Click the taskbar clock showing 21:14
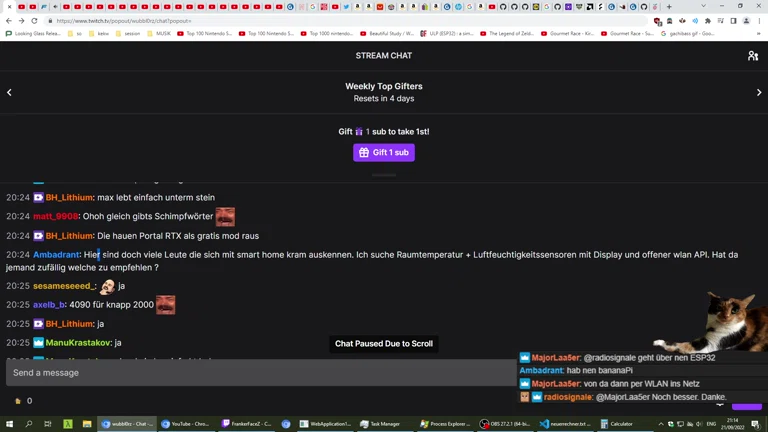Viewport: 768px width, 432px height. click(732, 424)
